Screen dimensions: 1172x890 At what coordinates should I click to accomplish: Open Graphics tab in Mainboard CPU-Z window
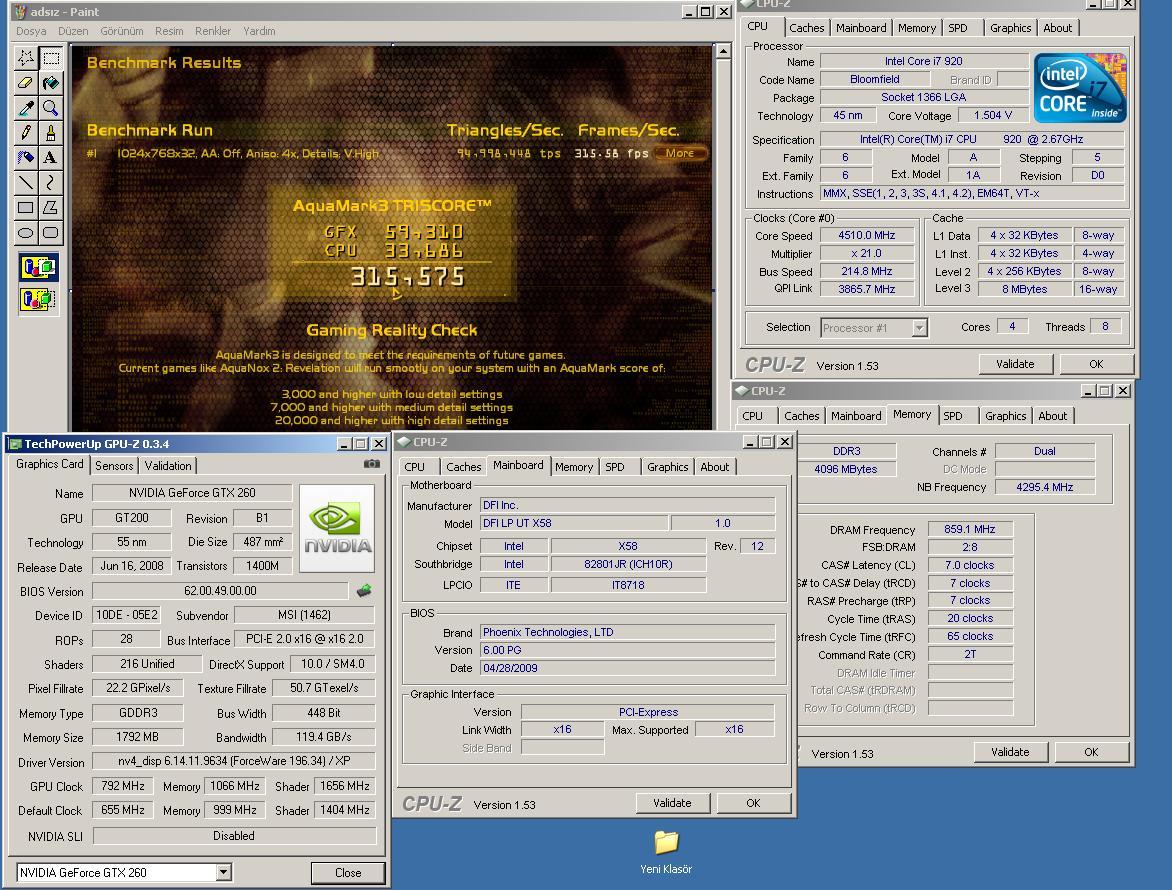tap(667, 467)
